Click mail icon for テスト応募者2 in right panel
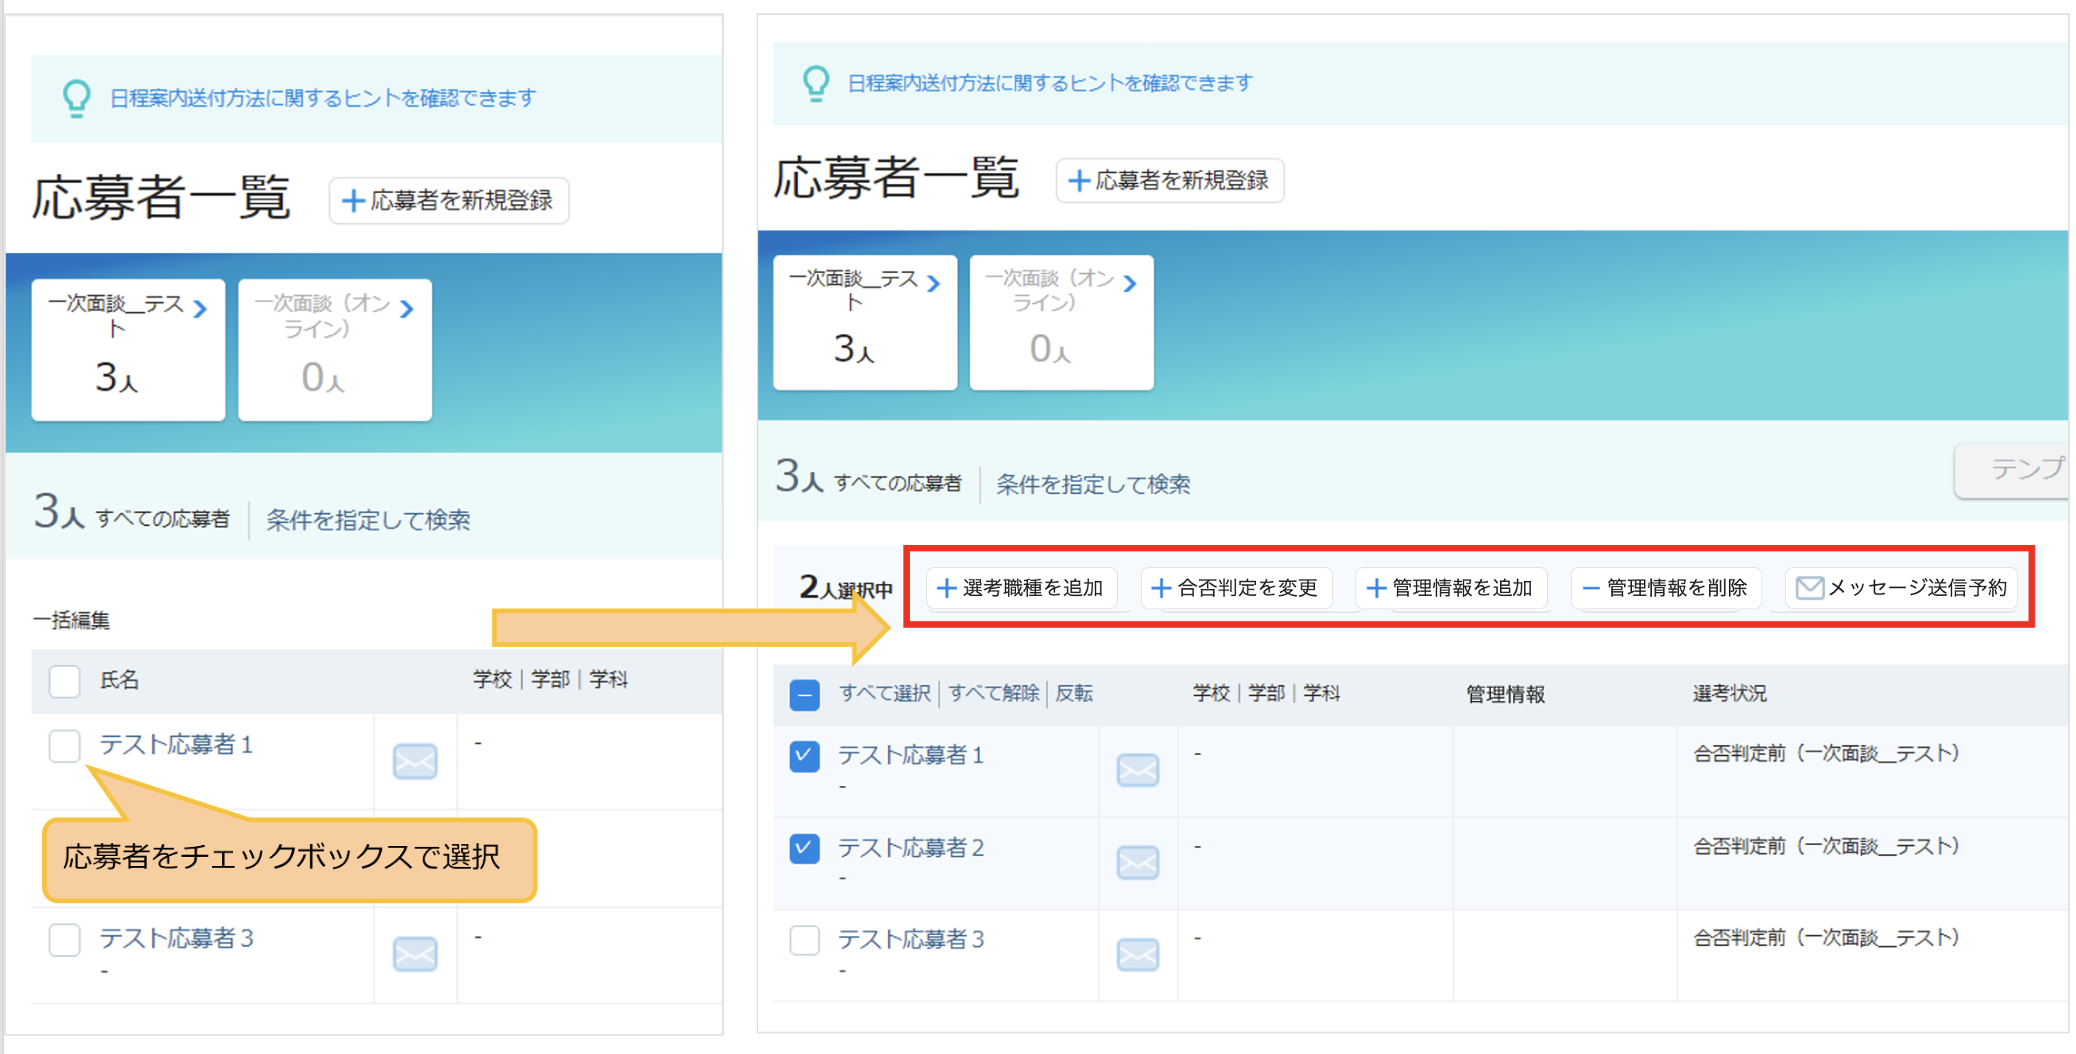The height and width of the screenshot is (1054, 2076). pos(1137,862)
